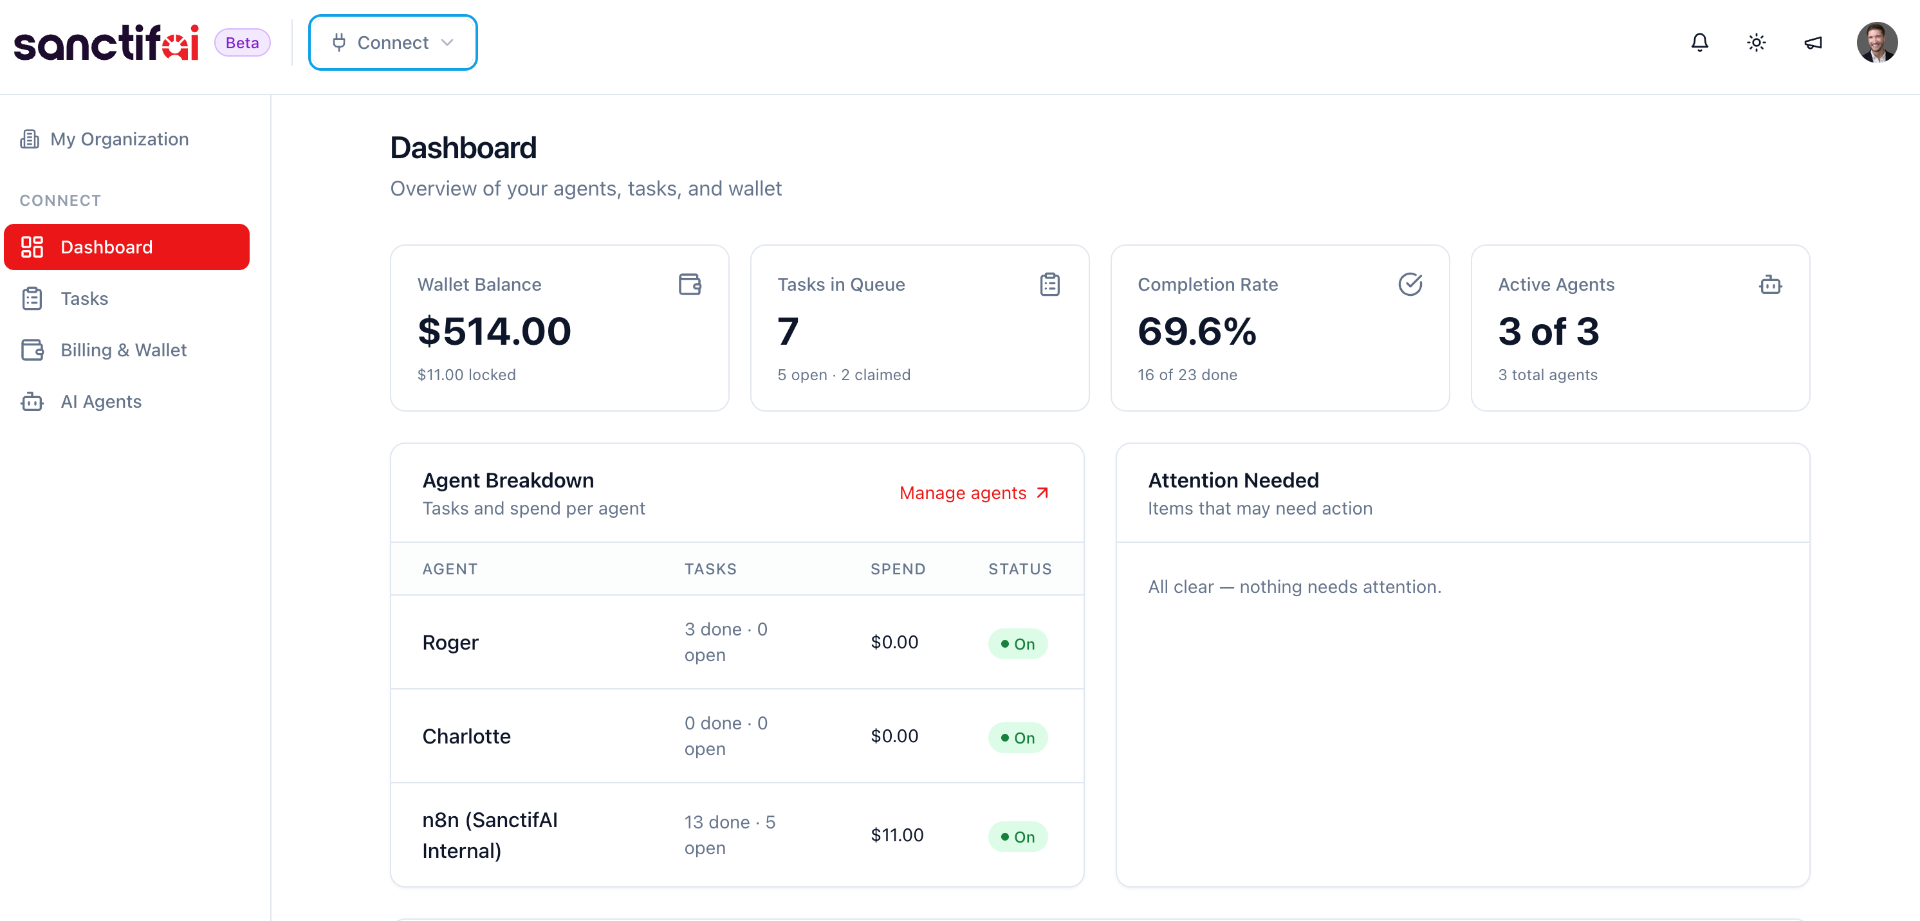Image resolution: width=1920 pixels, height=921 pixels.
Task: Expand the Connect dropdown
Action: (392, 42)
